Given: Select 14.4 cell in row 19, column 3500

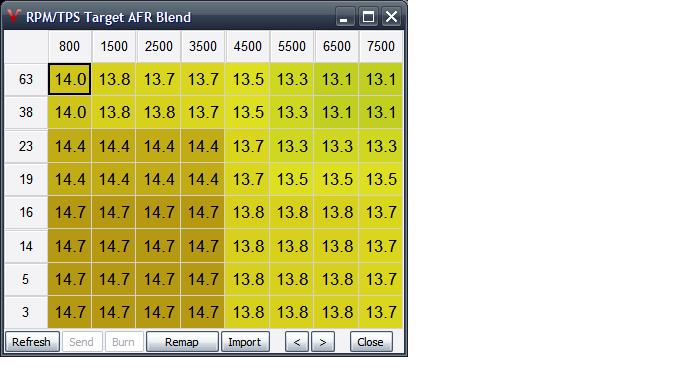Looking at the screenshot, I should point(203,179).
